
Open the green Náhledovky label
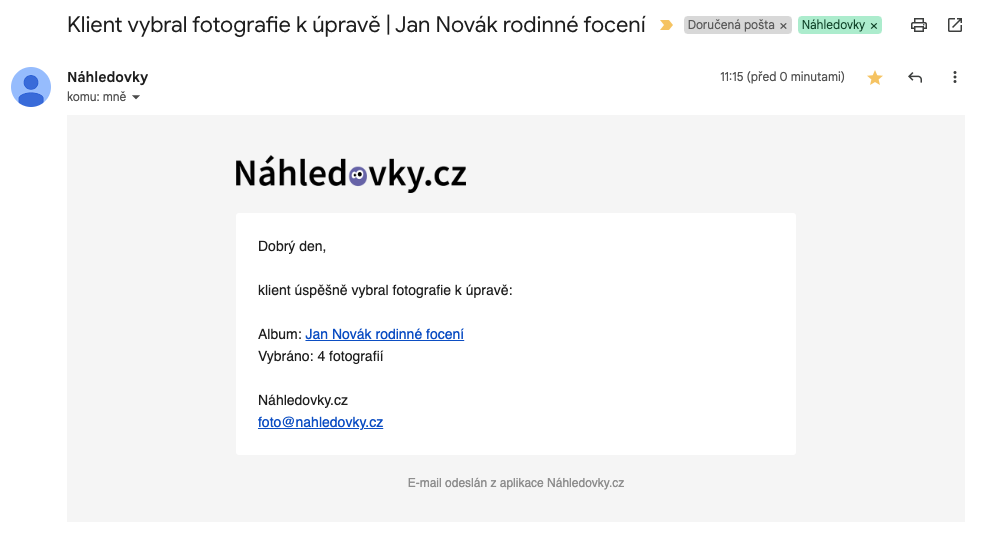833,25
